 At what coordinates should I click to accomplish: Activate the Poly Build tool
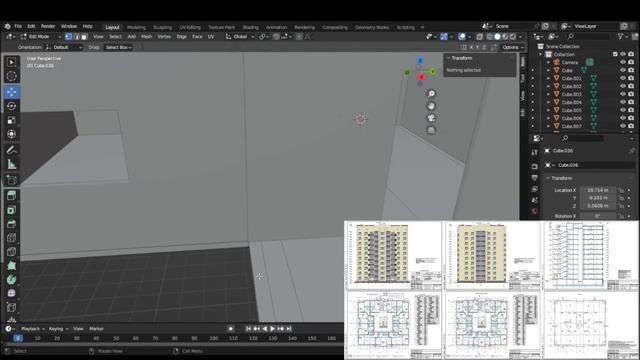click(11, 266)
